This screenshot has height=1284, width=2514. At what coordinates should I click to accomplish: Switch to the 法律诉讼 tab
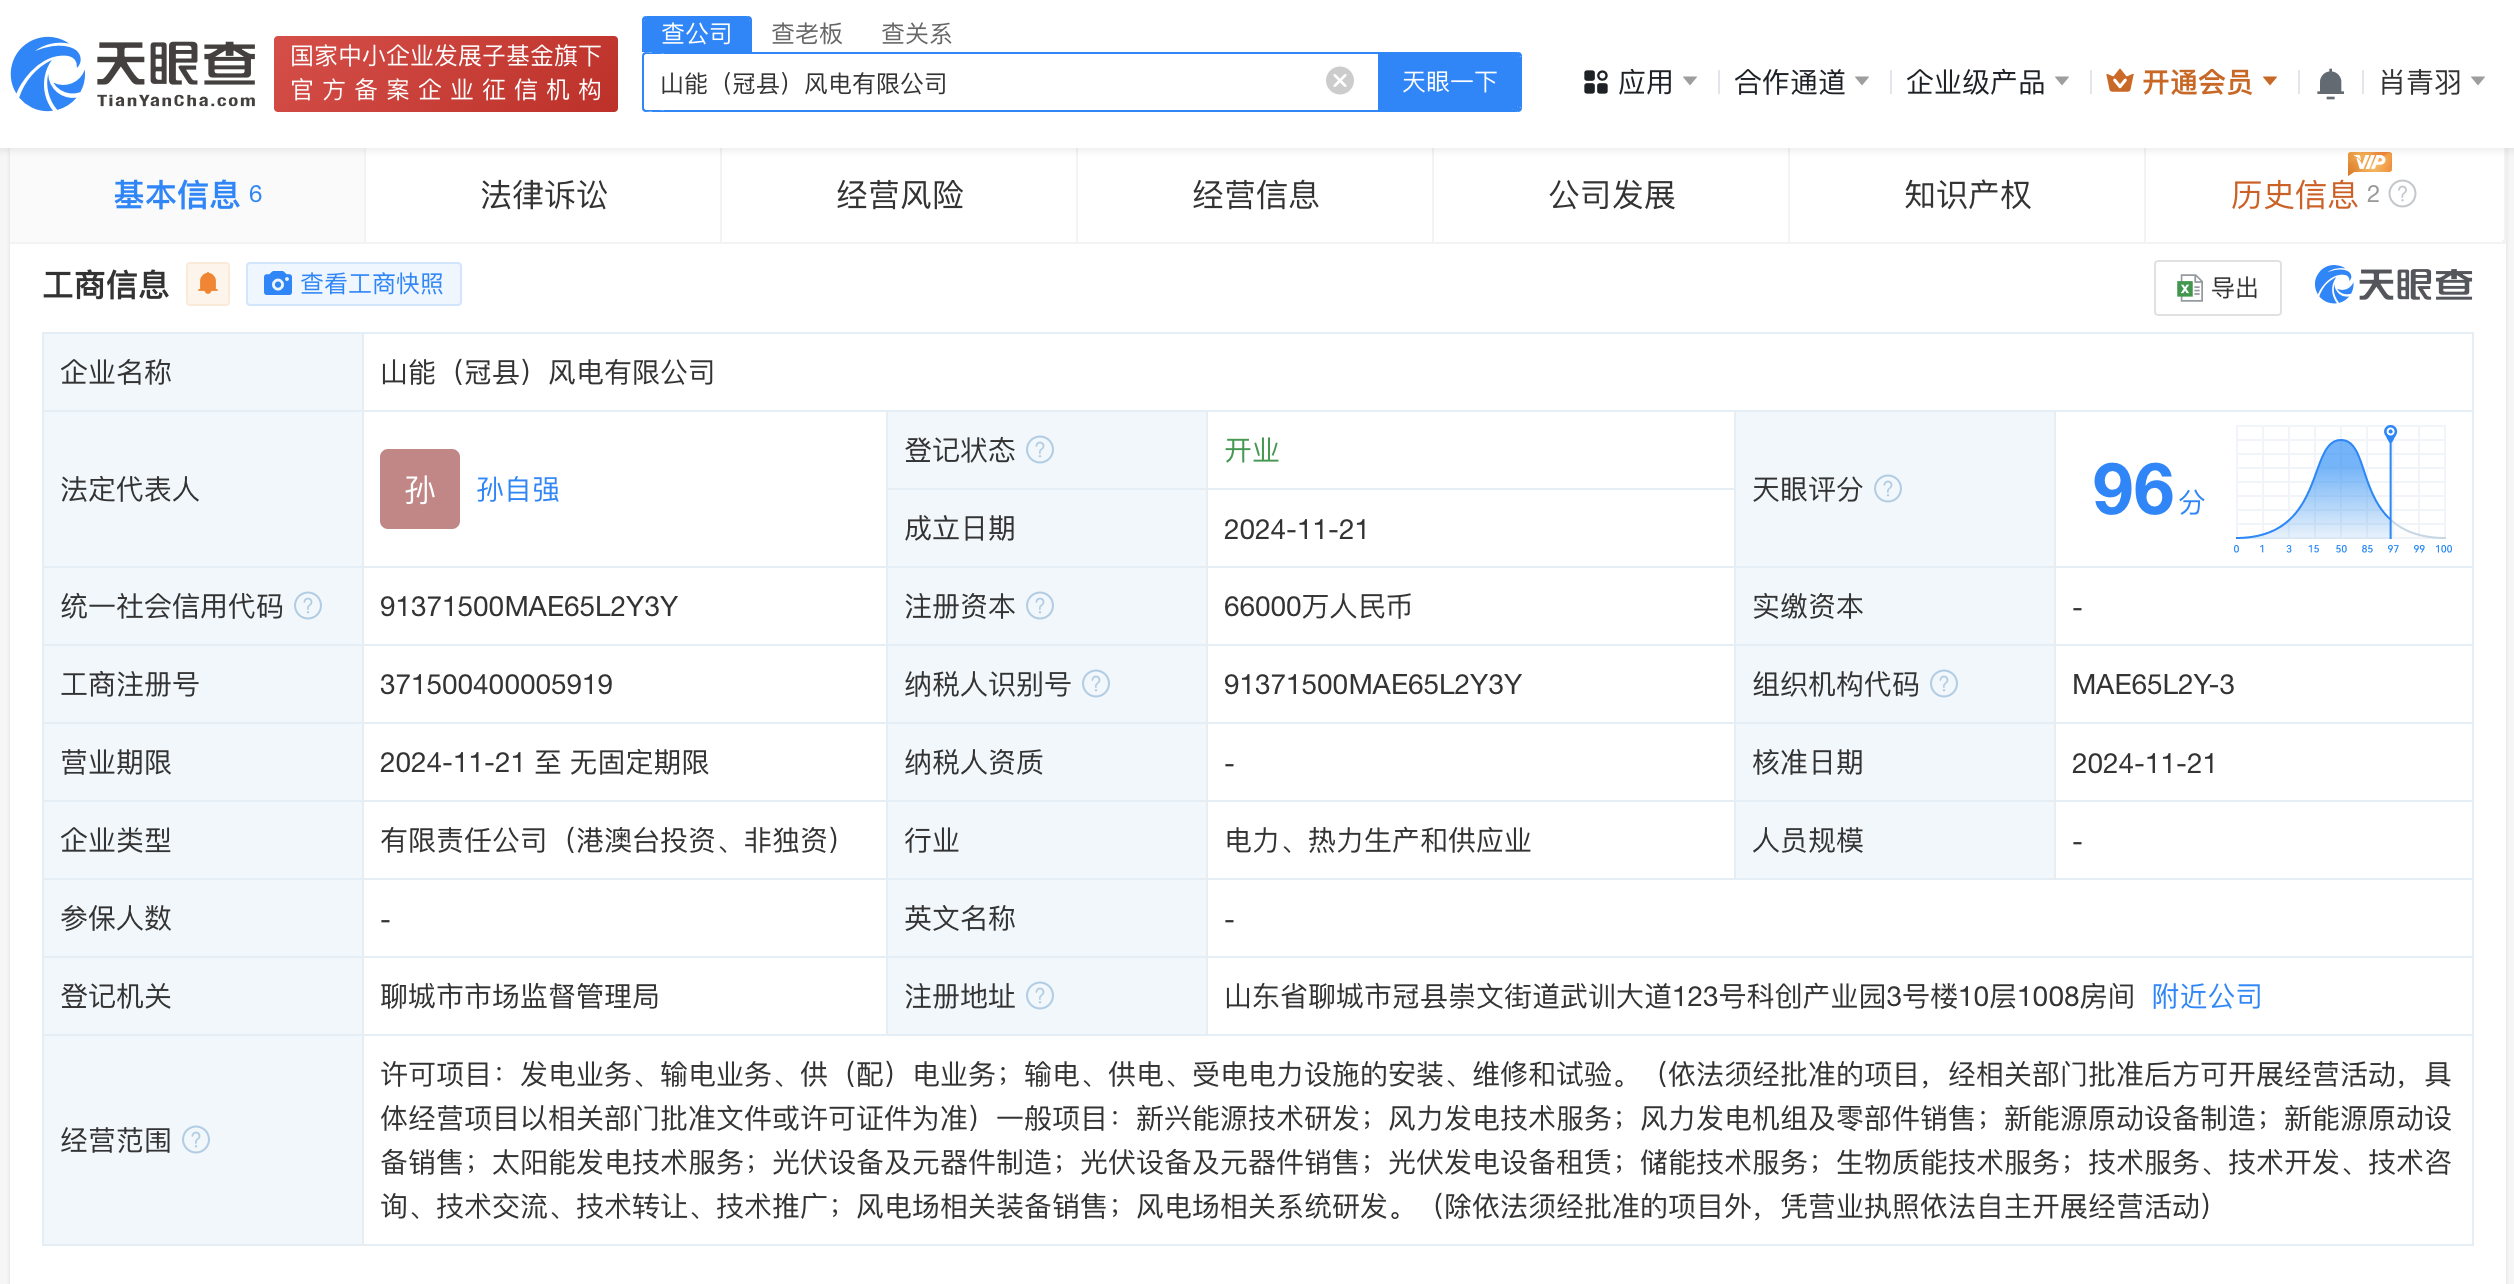(543, 195)
